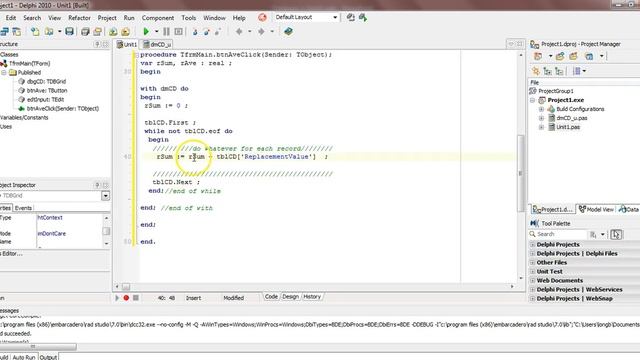This screenshot has width=640, height=360.
Task: Click the New project icon in Project Manager
Action: (560, 56)
